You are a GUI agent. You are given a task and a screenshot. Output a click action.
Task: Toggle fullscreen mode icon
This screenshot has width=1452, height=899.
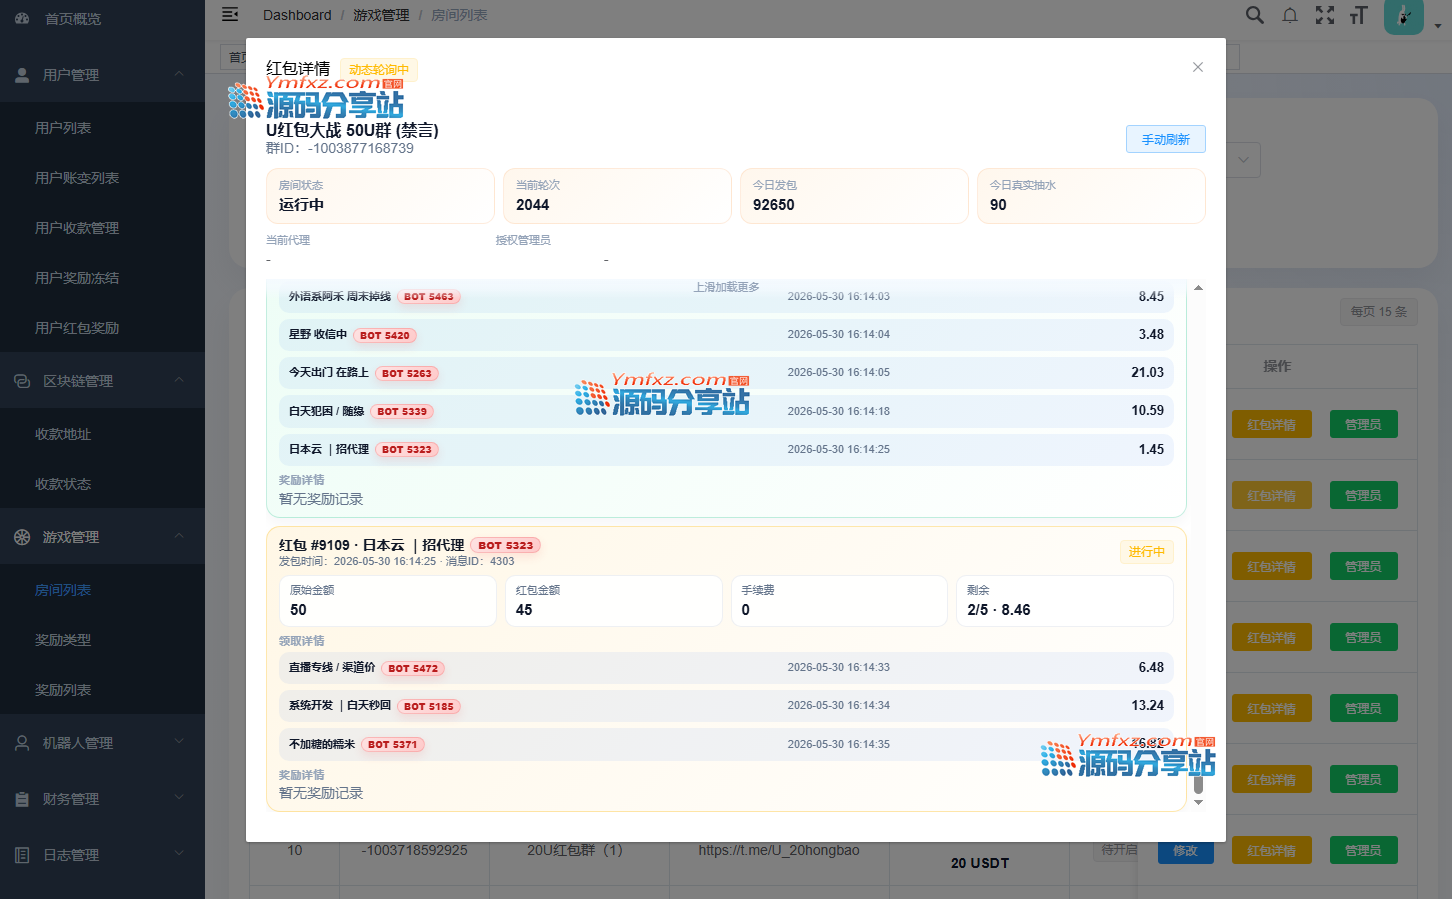1325,15
